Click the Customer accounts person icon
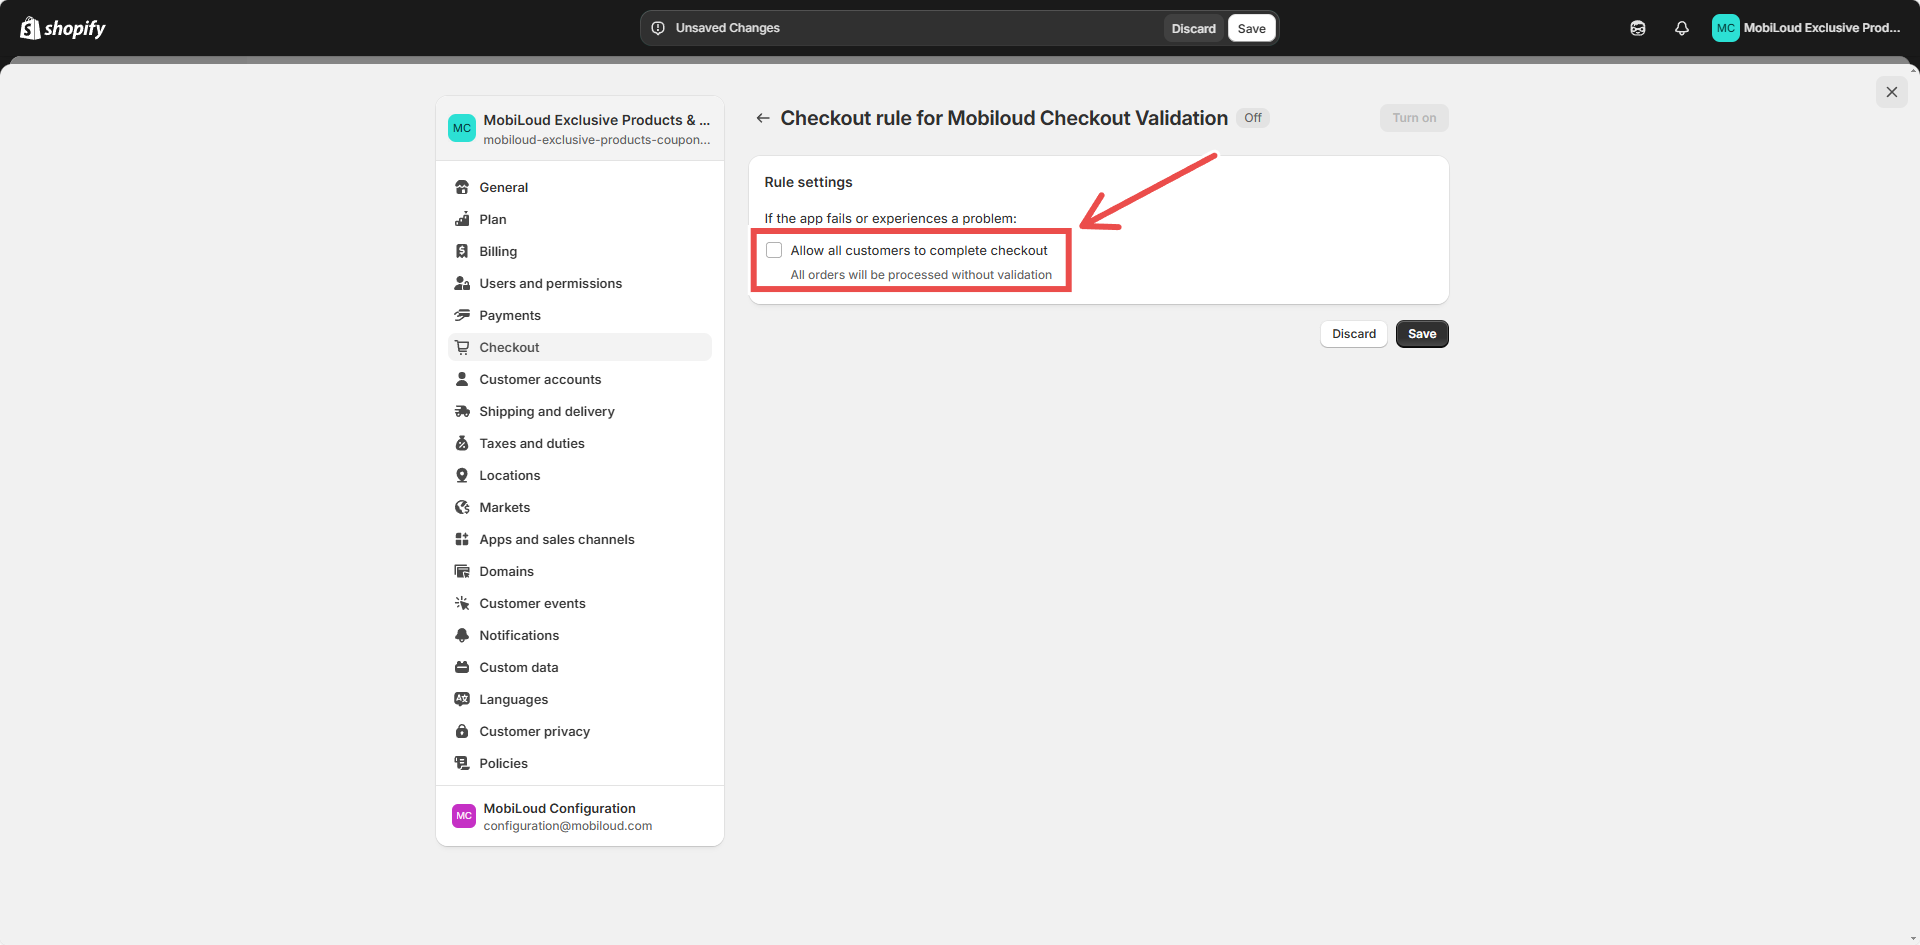This screenshot has width=1920, height=945. (x=462, y=379)
